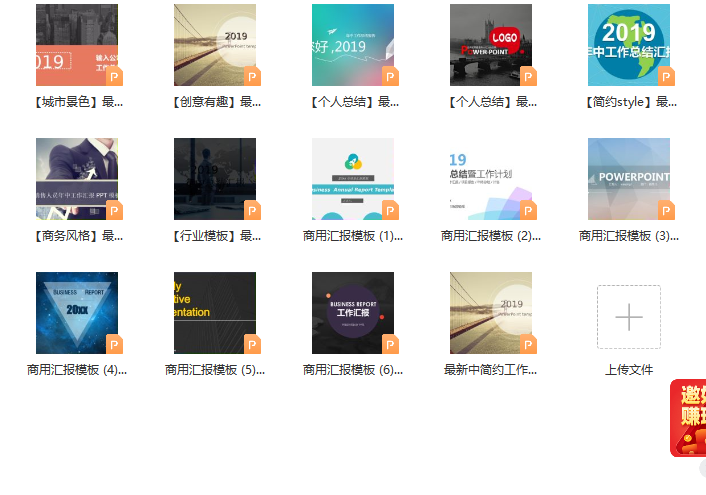Screen dimensions: 706x495
Task: Click the PPT badge on 【创意有趣】 file
Action: click(x=253, y=77)
